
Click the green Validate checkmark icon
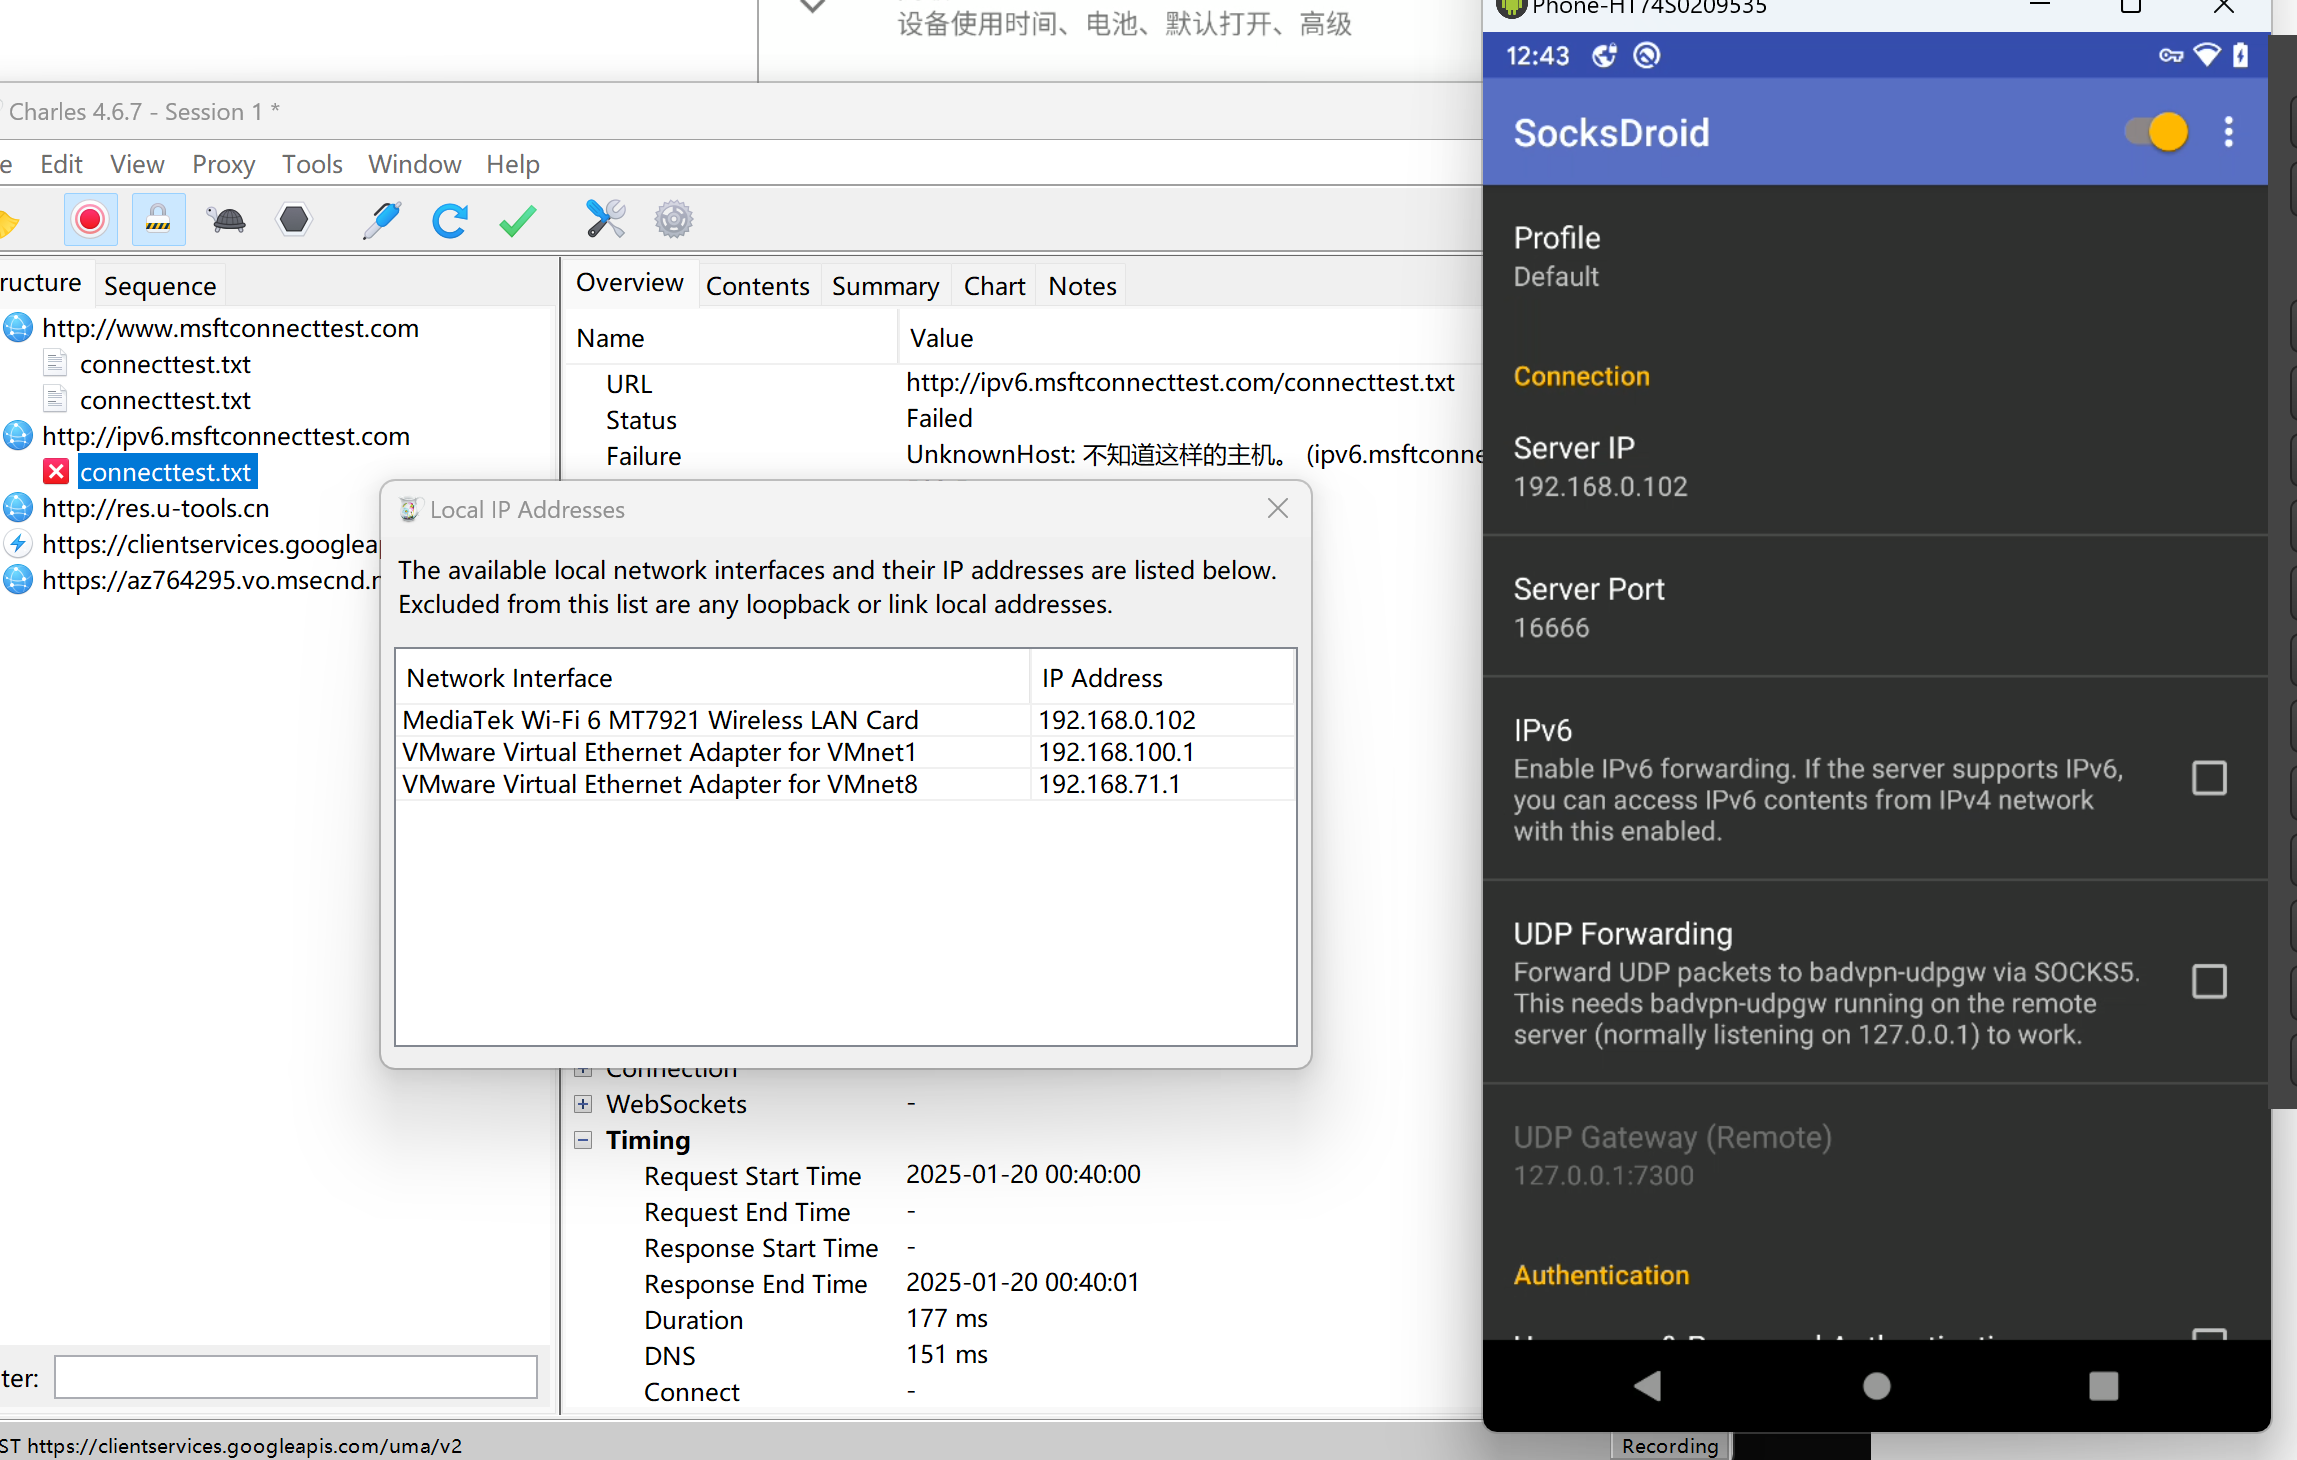[x=517, y=220]
